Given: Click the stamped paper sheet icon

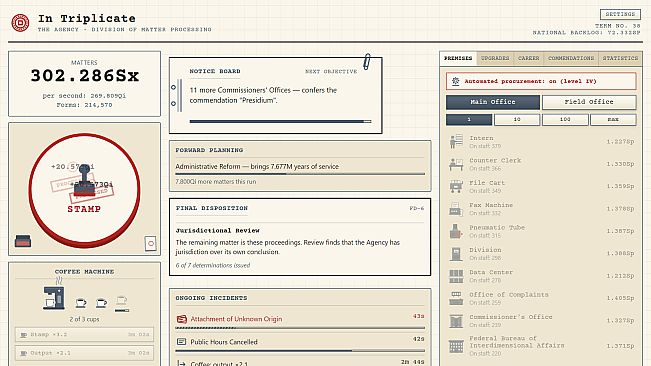Looking at the screenshot, I should [151, 243].
